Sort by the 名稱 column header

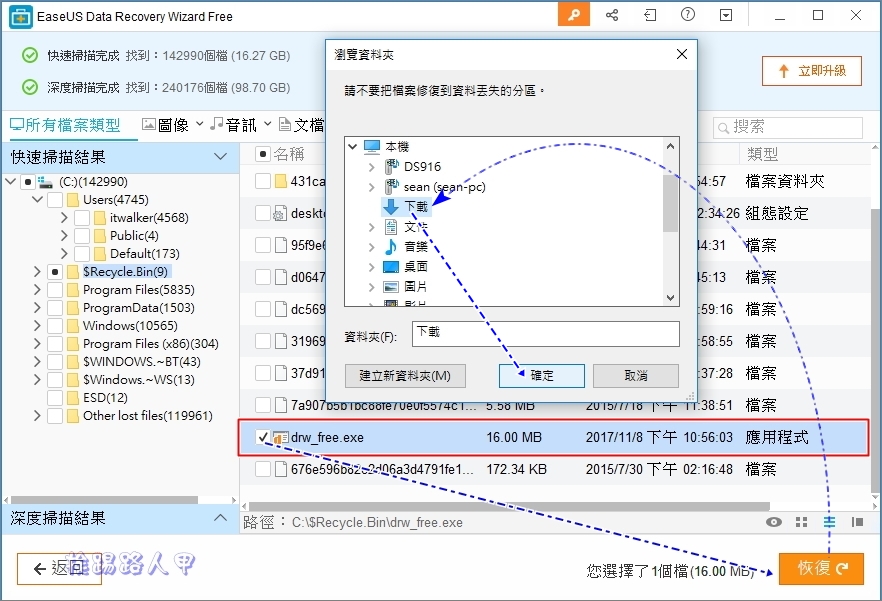click(289, 154)
